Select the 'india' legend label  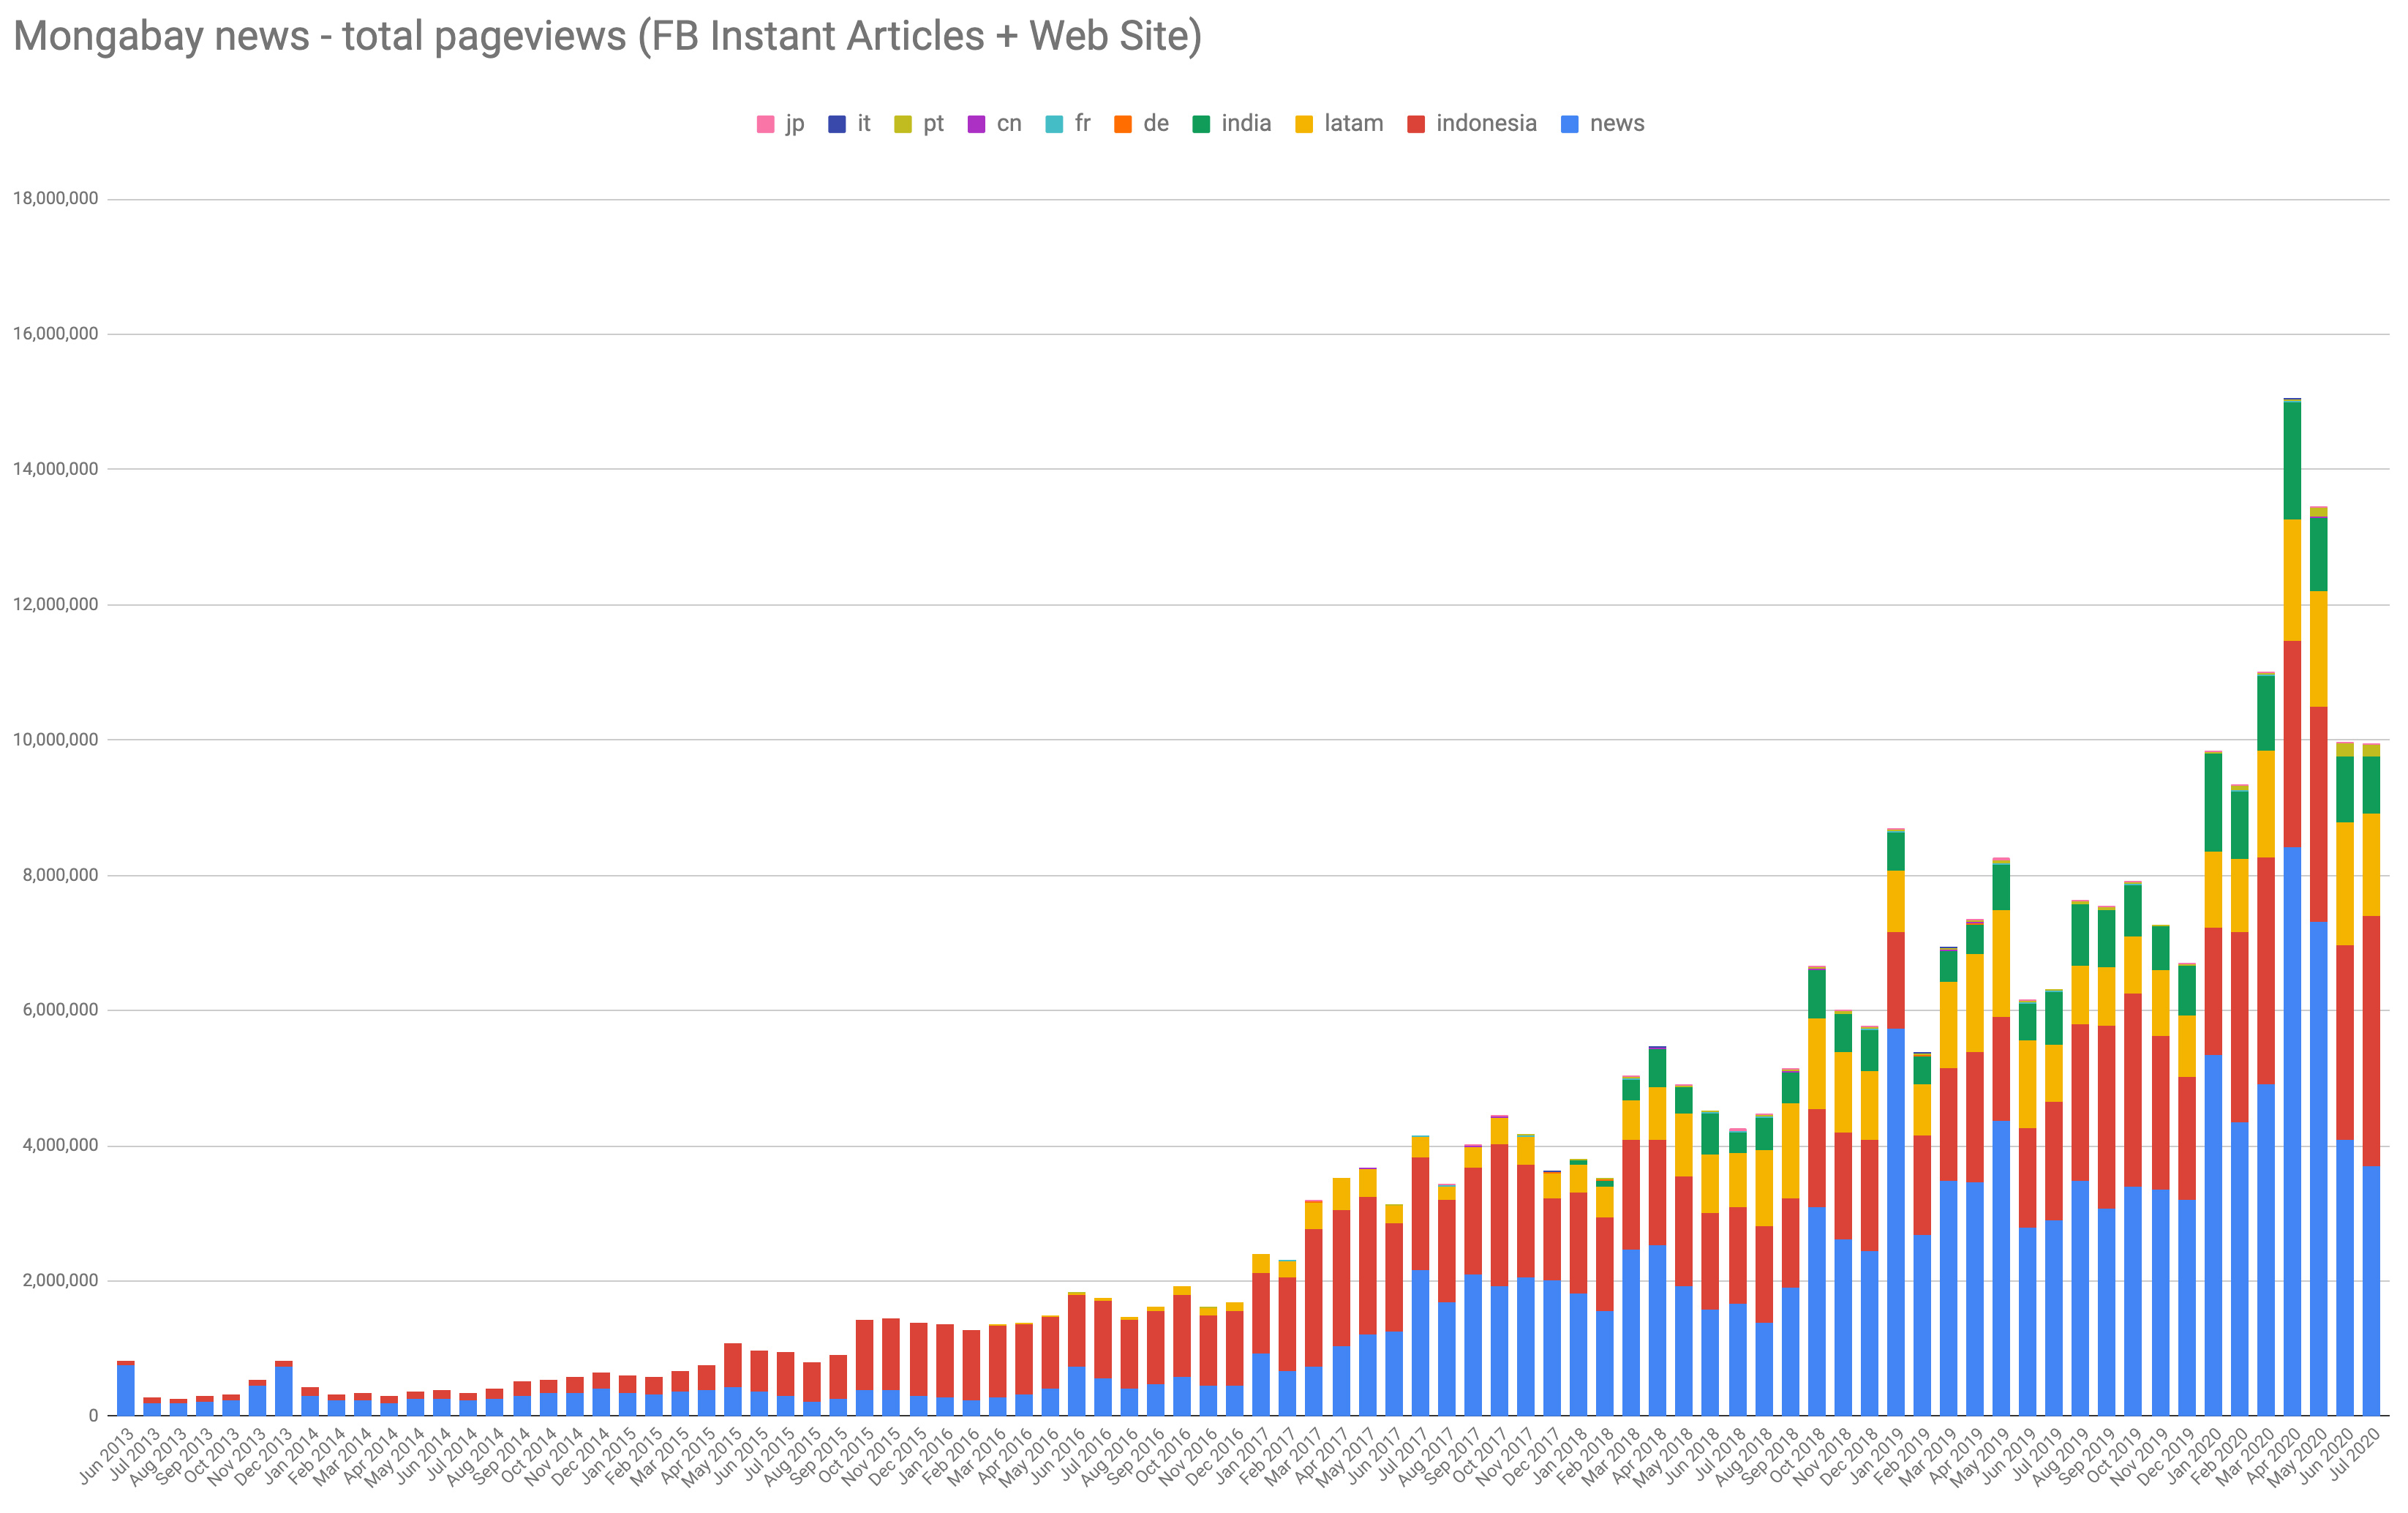(x=1246, y=123)
